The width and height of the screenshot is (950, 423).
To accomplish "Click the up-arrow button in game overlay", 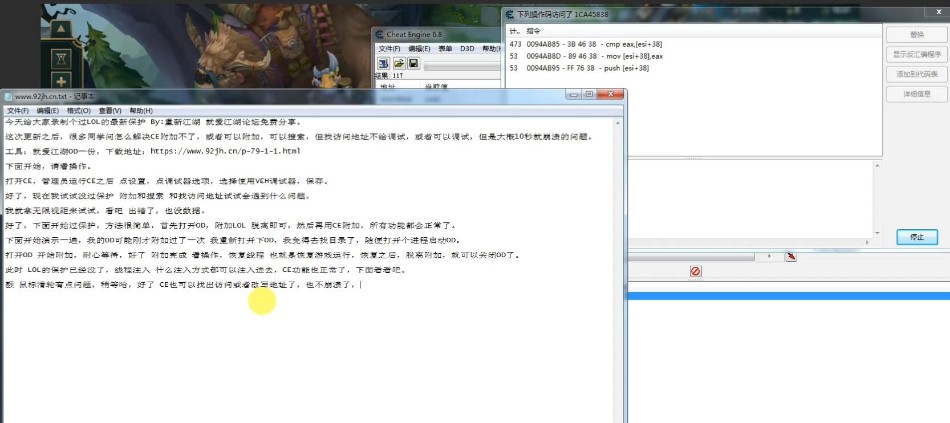I will click(x=61, y=28).
